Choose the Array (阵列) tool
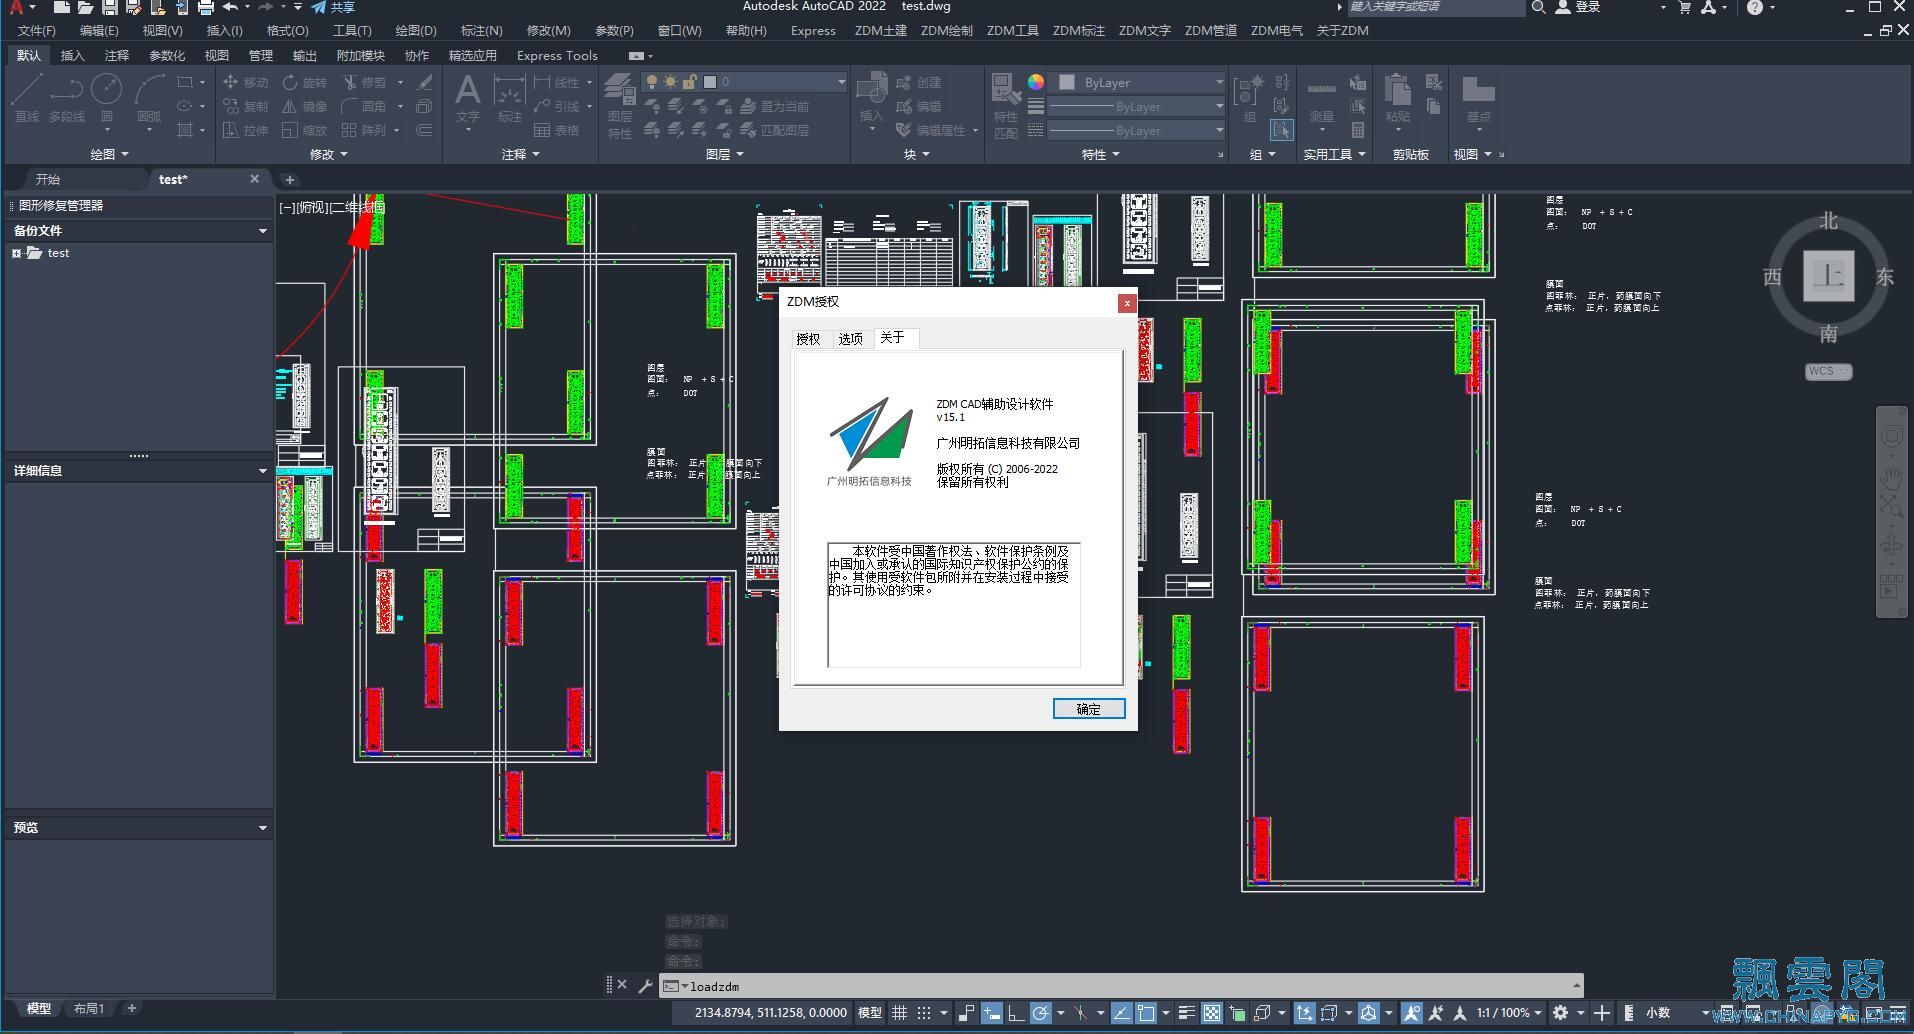 364,130
